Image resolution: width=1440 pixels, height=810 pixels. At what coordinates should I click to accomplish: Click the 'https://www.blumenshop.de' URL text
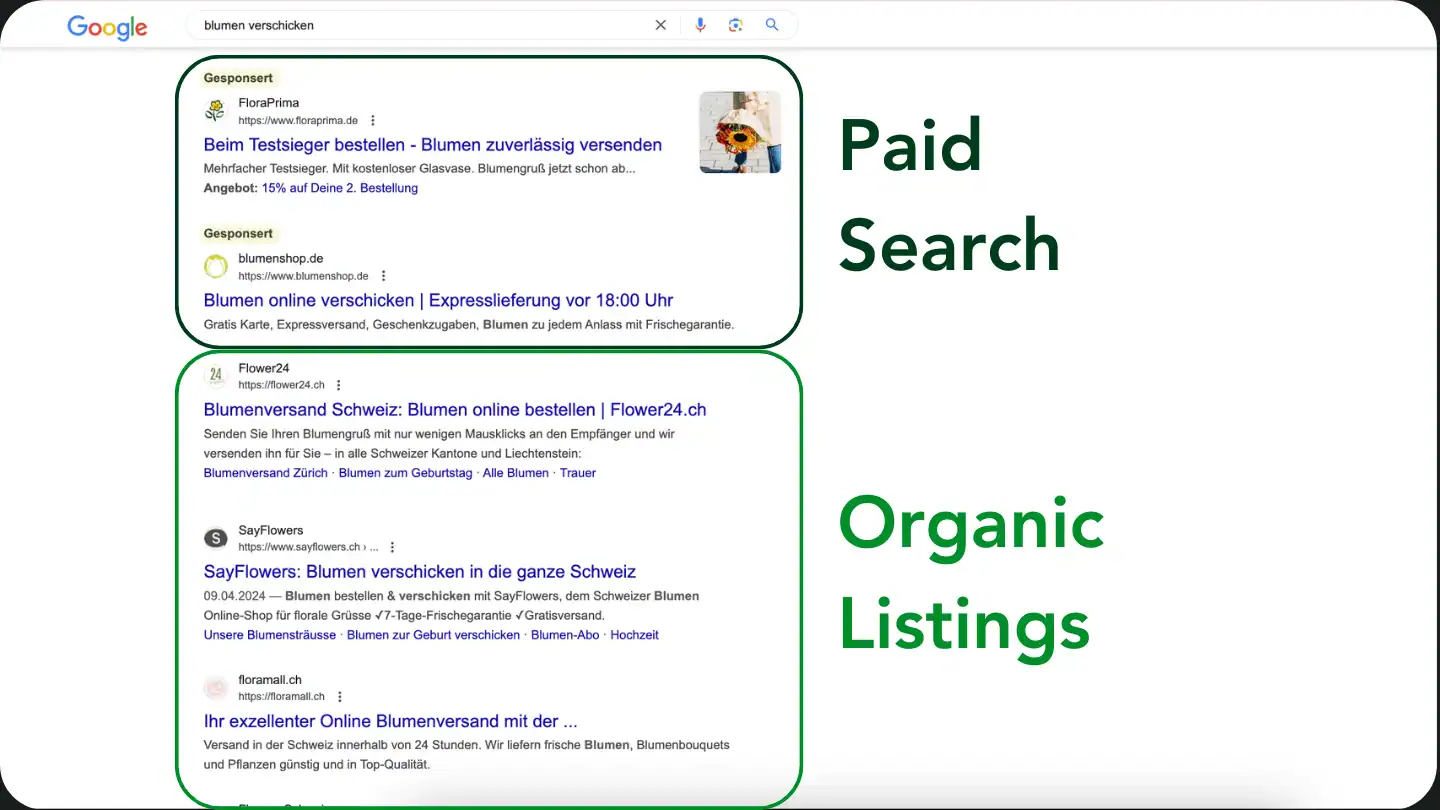[303, 276]
